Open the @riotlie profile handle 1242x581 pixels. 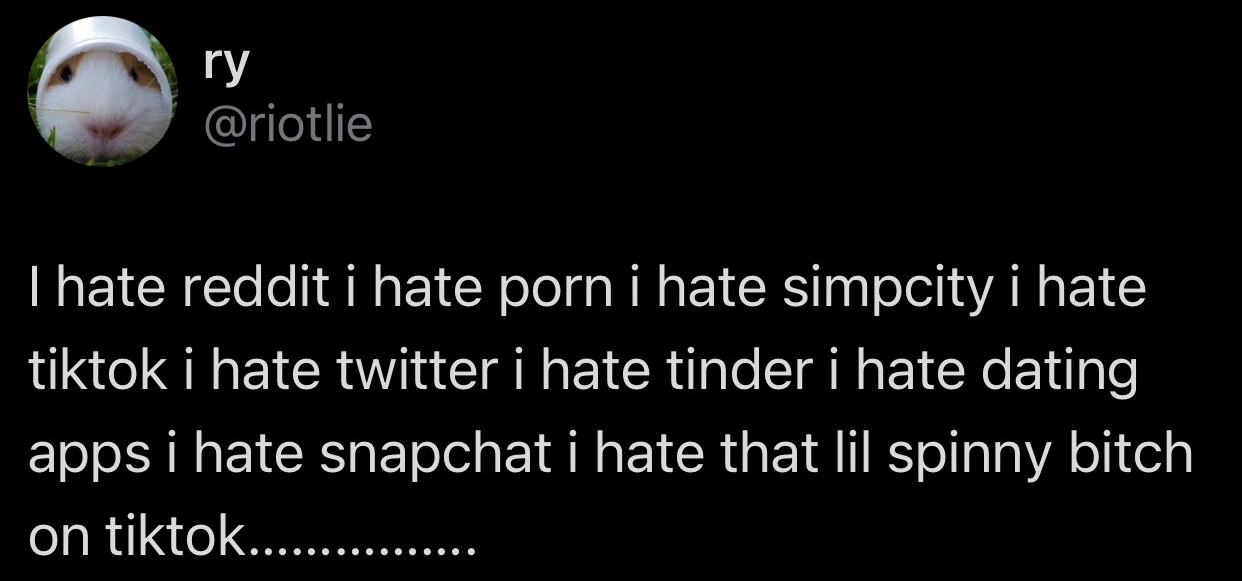tap(287, 125)
